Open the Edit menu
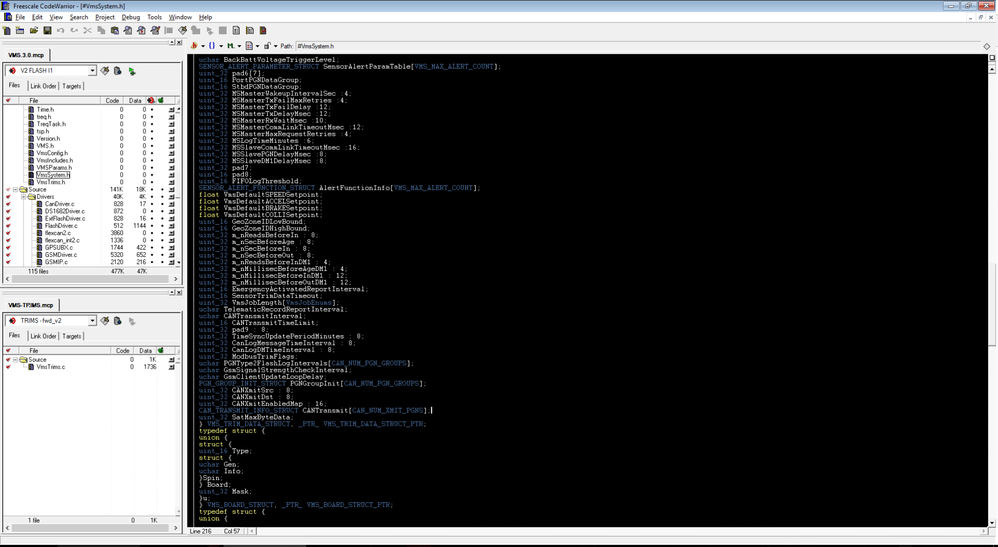This screenshot has height=547, width=998. click(38, 17)
